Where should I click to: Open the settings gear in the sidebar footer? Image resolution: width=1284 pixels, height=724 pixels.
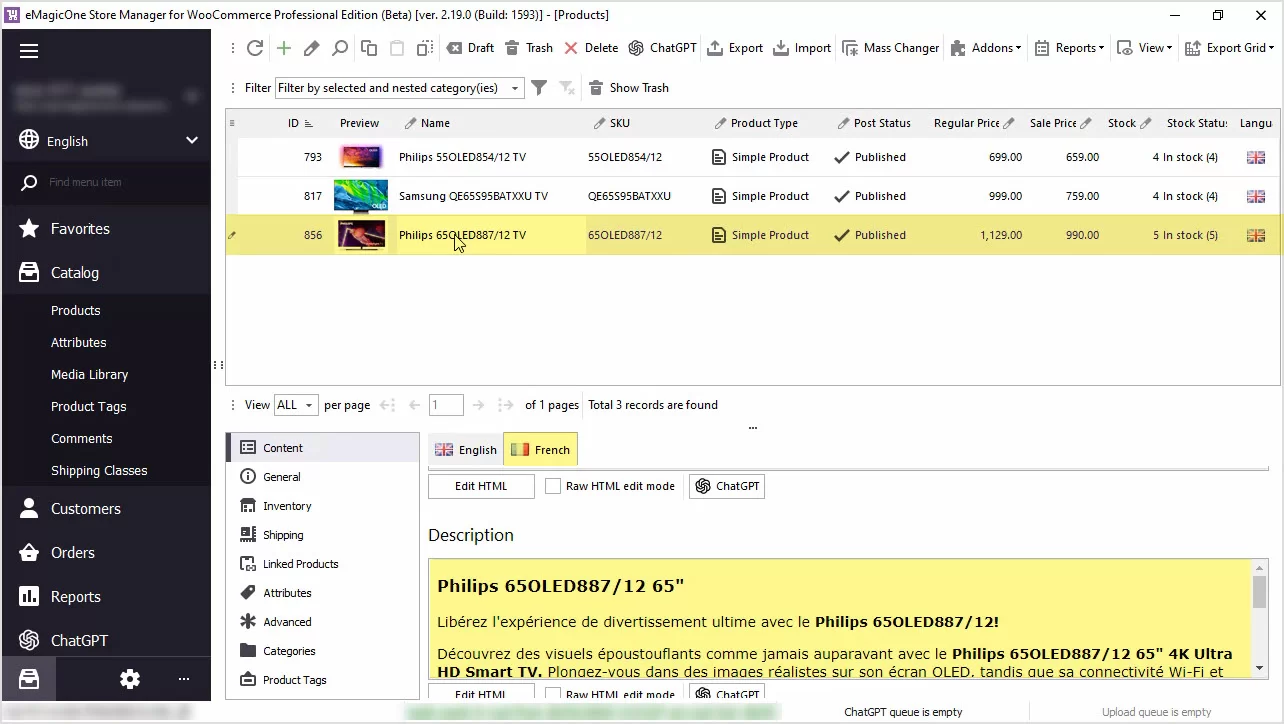[x=130, y=679]
